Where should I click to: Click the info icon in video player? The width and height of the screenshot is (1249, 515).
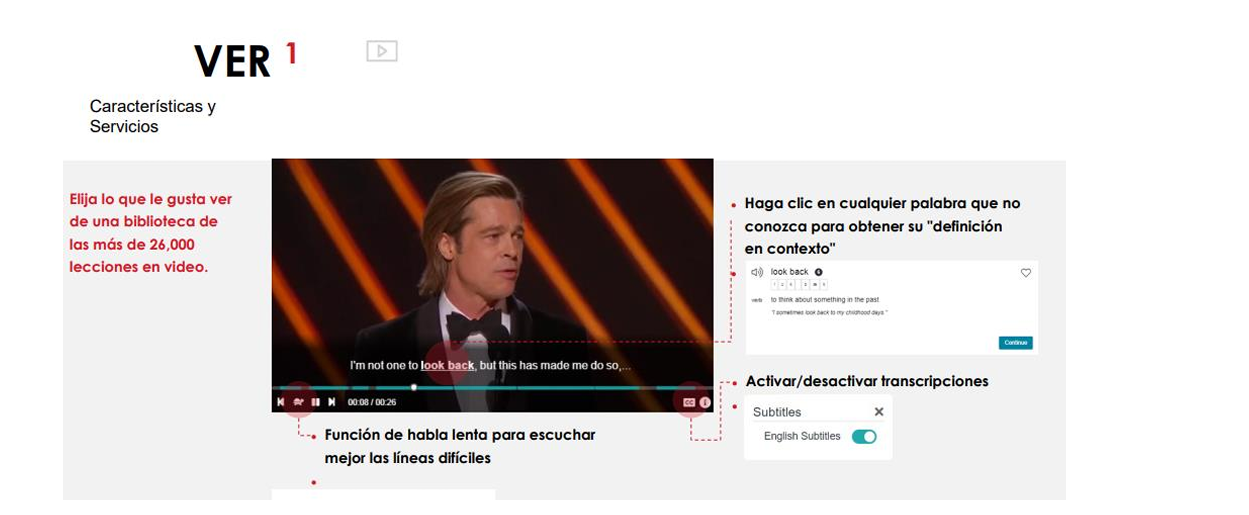click(x=705, y=402)
